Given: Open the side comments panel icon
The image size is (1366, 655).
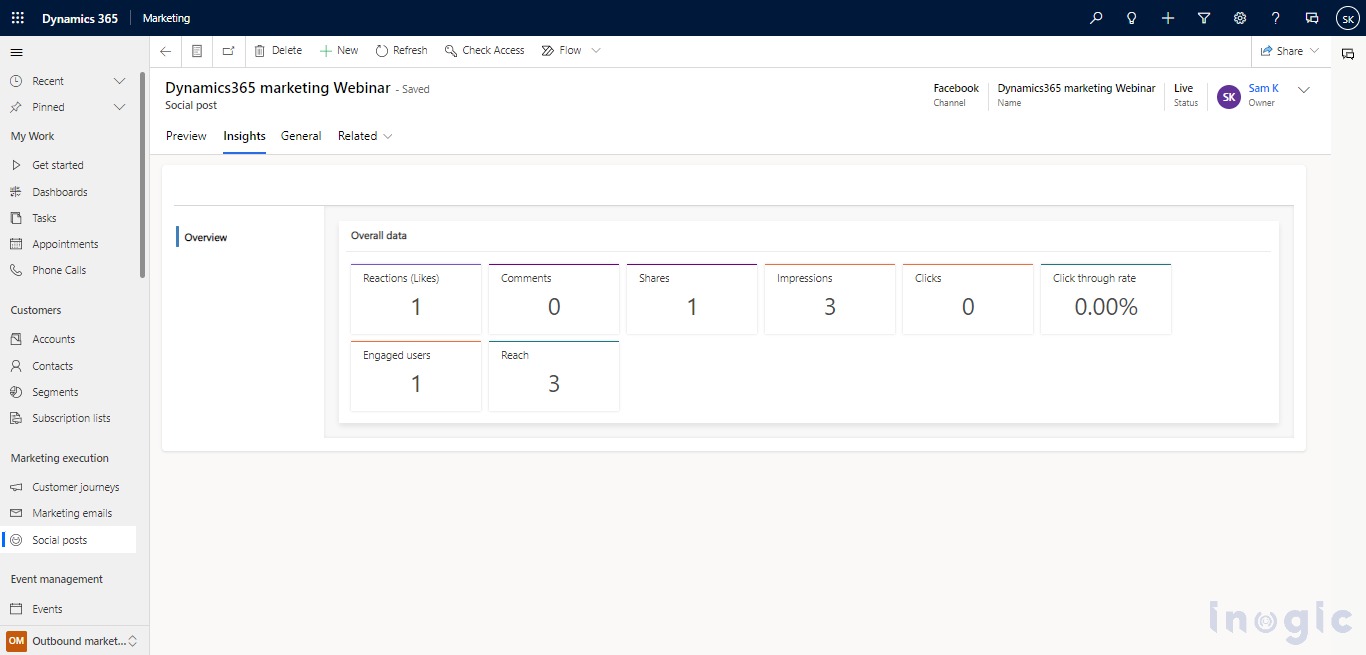Looking at the screenshot, I should point(1348,54).
